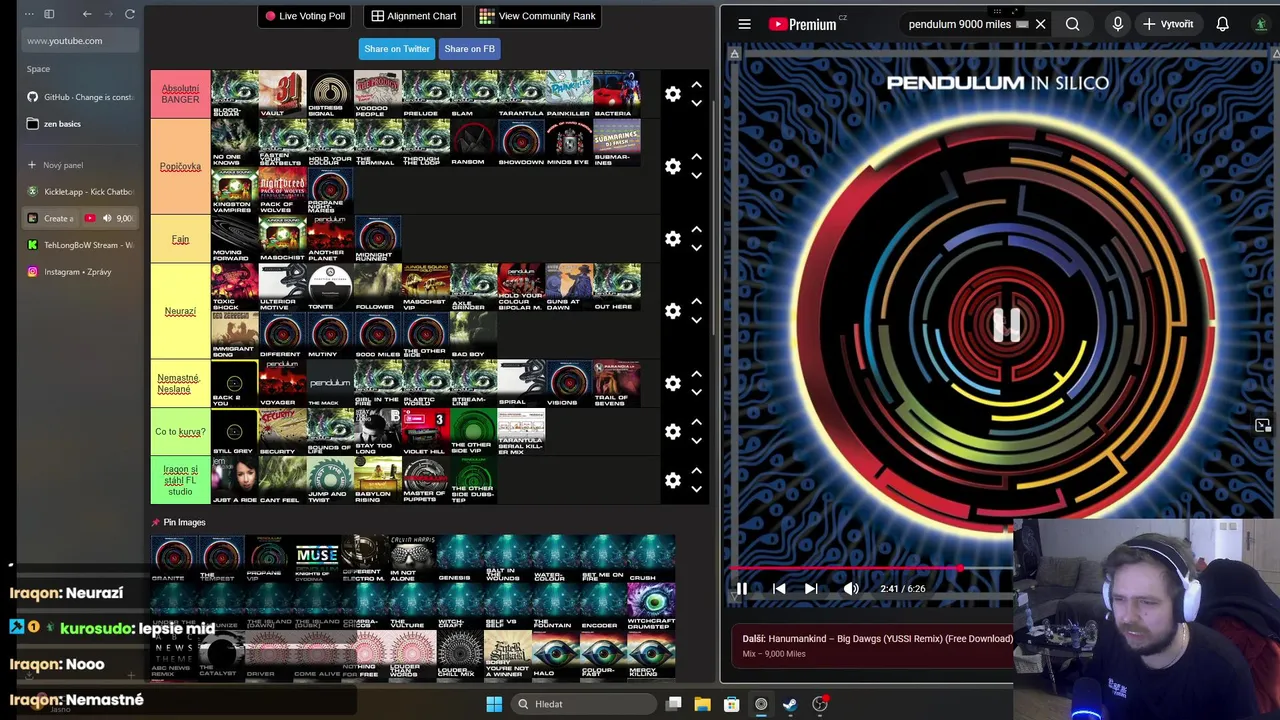
Task: Open Steam from the taskbar
Action: click(790, 704)
